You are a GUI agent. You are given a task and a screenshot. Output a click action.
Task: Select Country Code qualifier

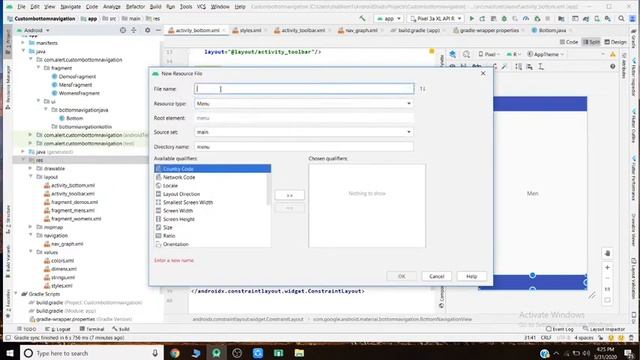point(212,169)
